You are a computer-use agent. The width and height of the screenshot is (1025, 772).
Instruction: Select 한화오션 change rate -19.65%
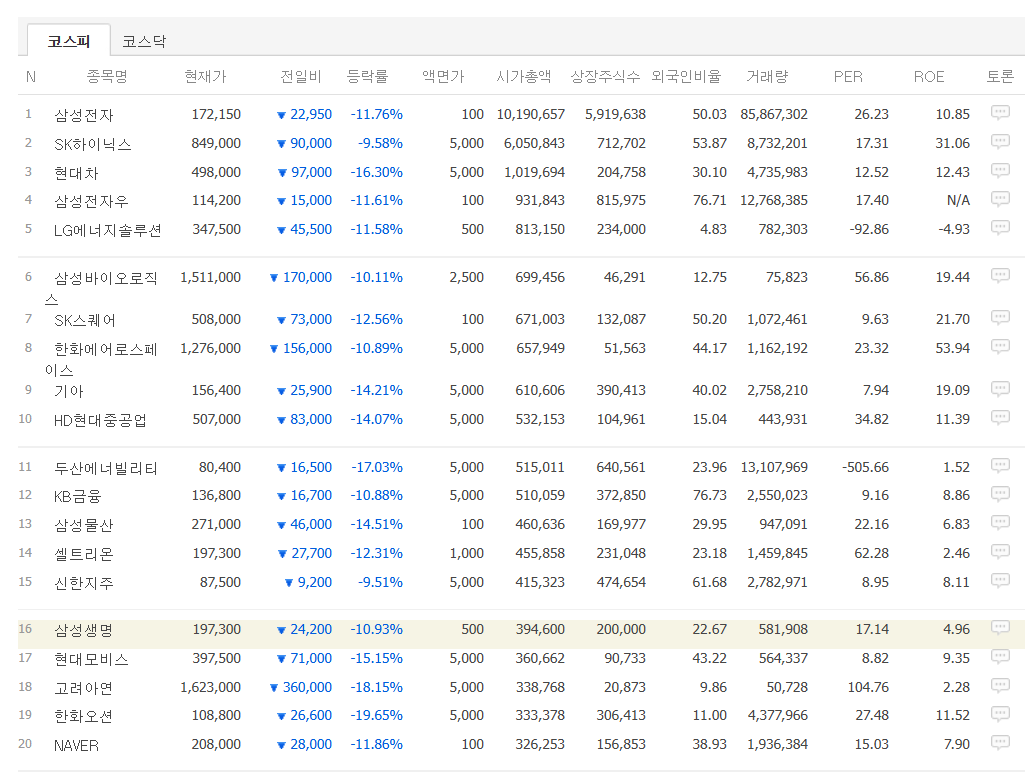pyautogui.click(x=377, y=716)
